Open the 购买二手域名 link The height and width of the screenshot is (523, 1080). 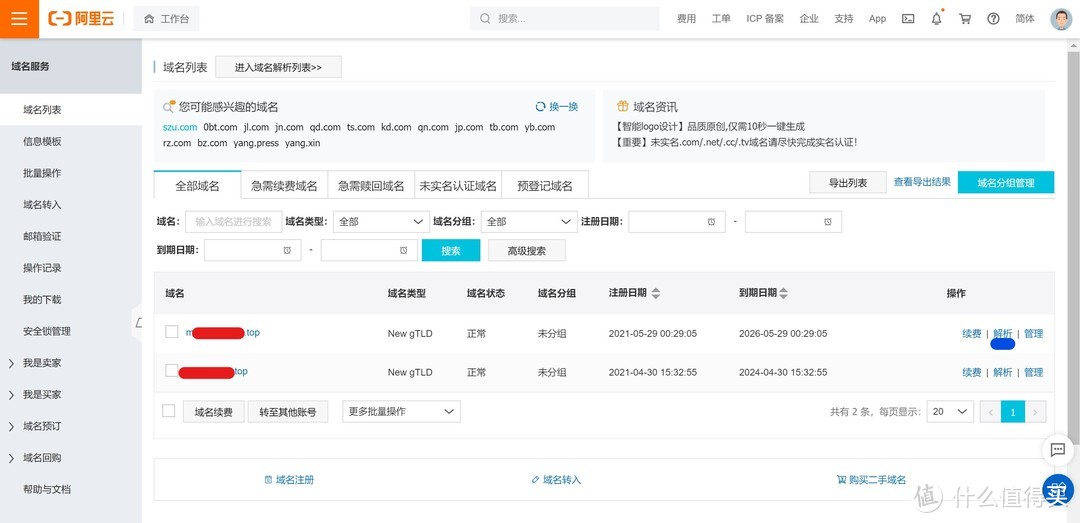tap(871, 480)
